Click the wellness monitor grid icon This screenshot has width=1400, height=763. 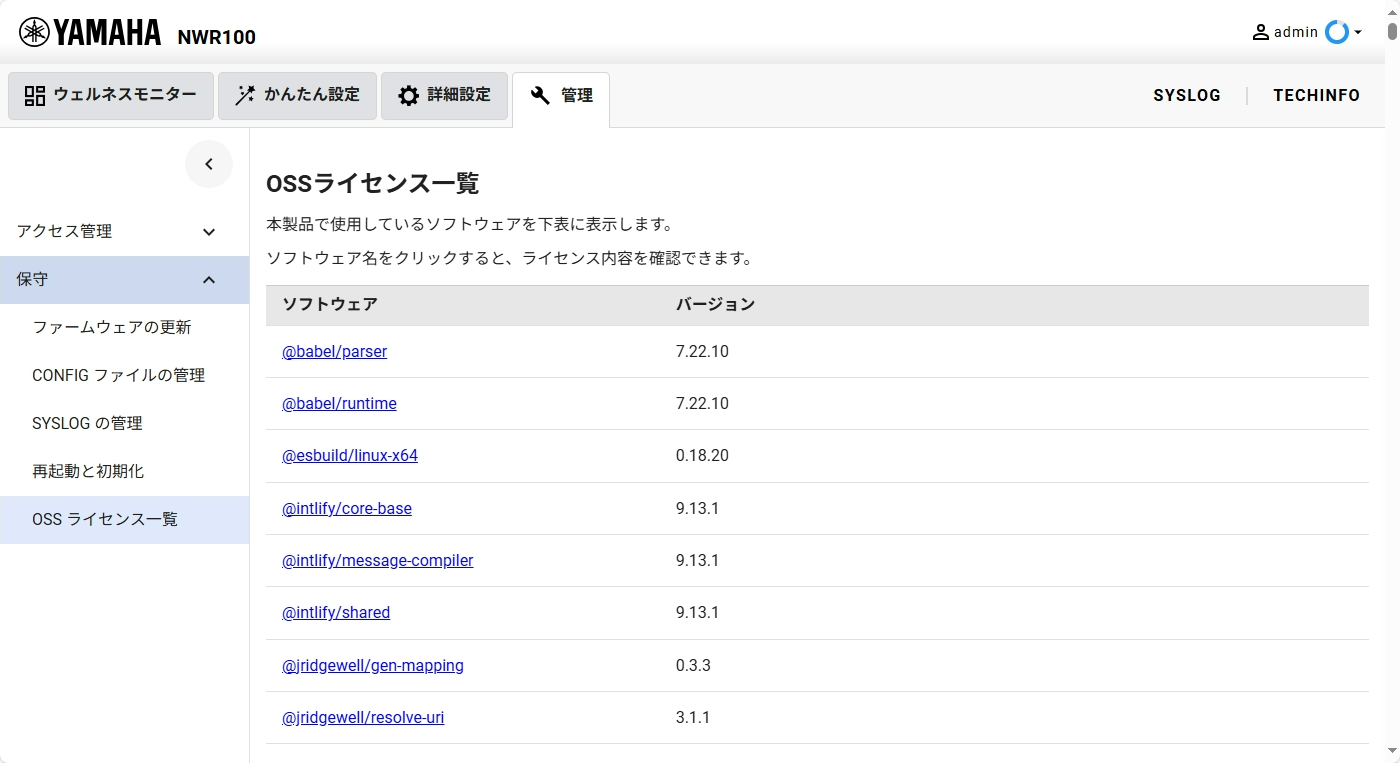pos(35,96)
